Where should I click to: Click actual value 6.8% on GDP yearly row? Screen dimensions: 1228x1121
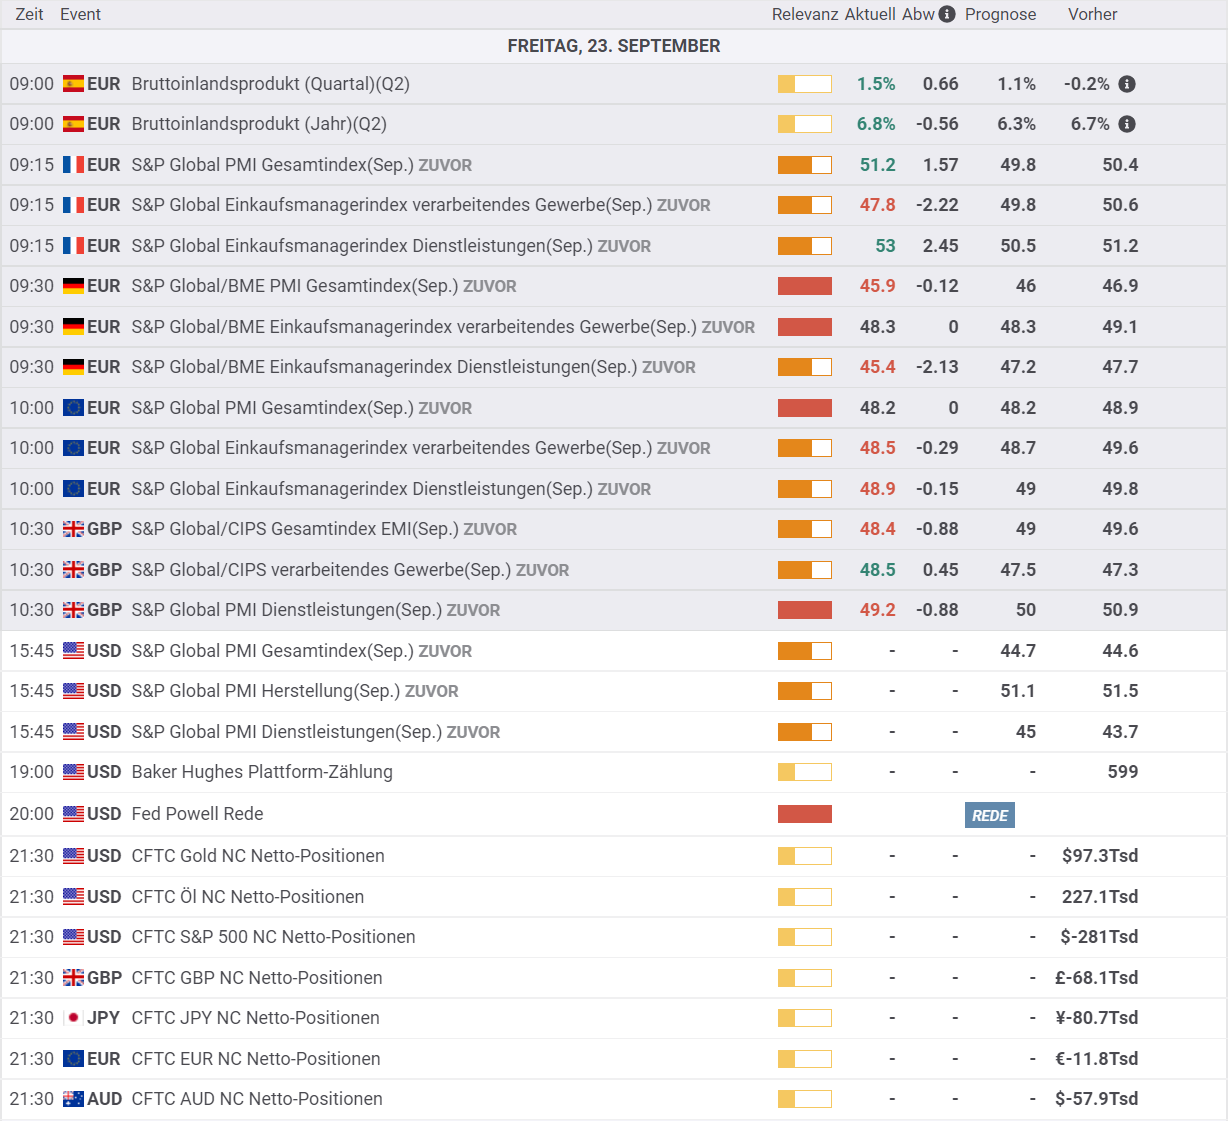(876, 124)
